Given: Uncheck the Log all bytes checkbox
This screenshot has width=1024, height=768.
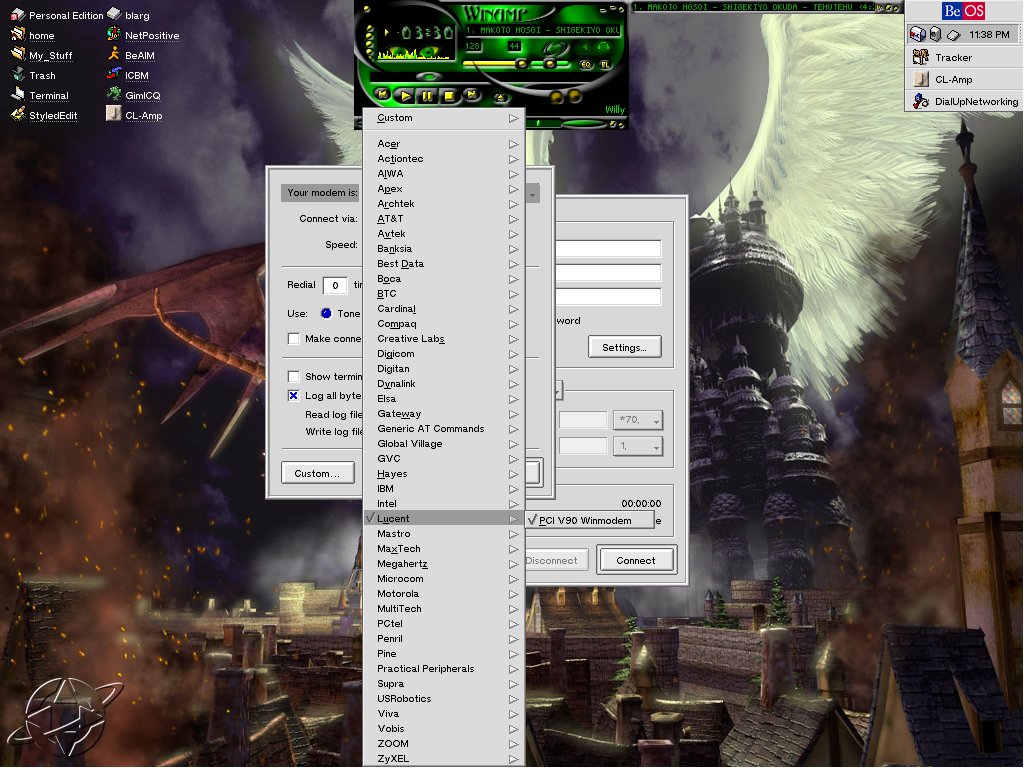Looking at the screenshot, I should (294, 395).
